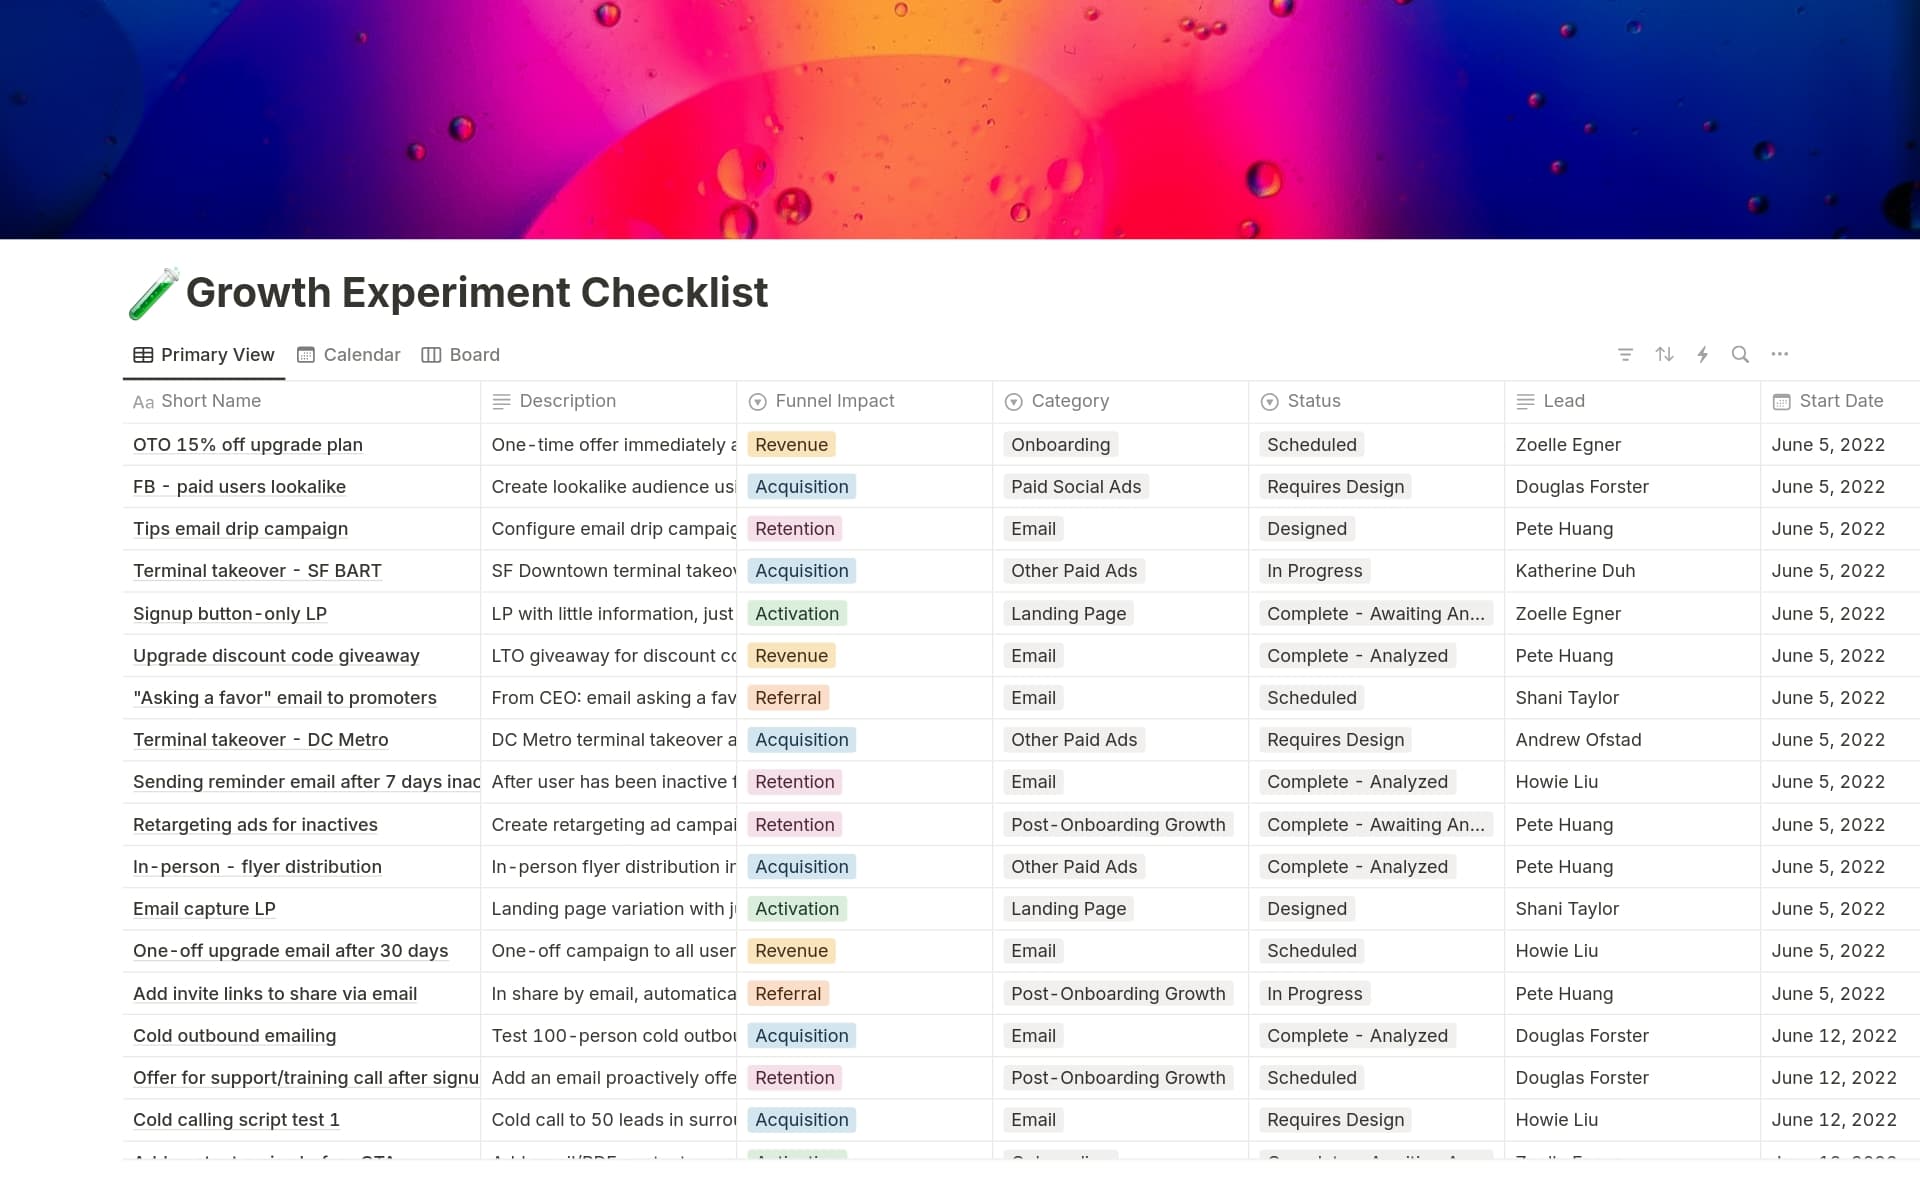Open the Status column header menu
Image resolution: width=1920 pixels, height=1199 pixels.
point(1313,401)
